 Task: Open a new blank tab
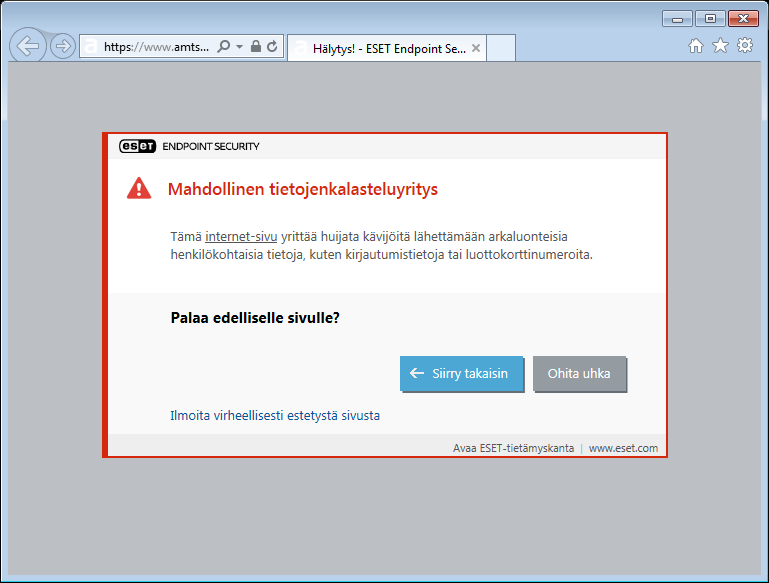501,47
